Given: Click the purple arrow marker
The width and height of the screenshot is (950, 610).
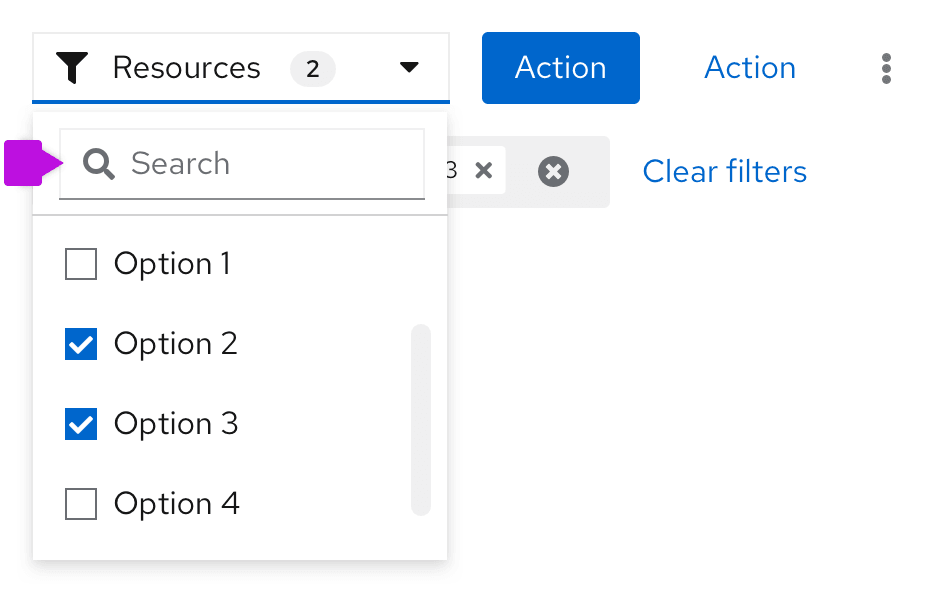Looking at the screenshot, I should coord(27,163).
